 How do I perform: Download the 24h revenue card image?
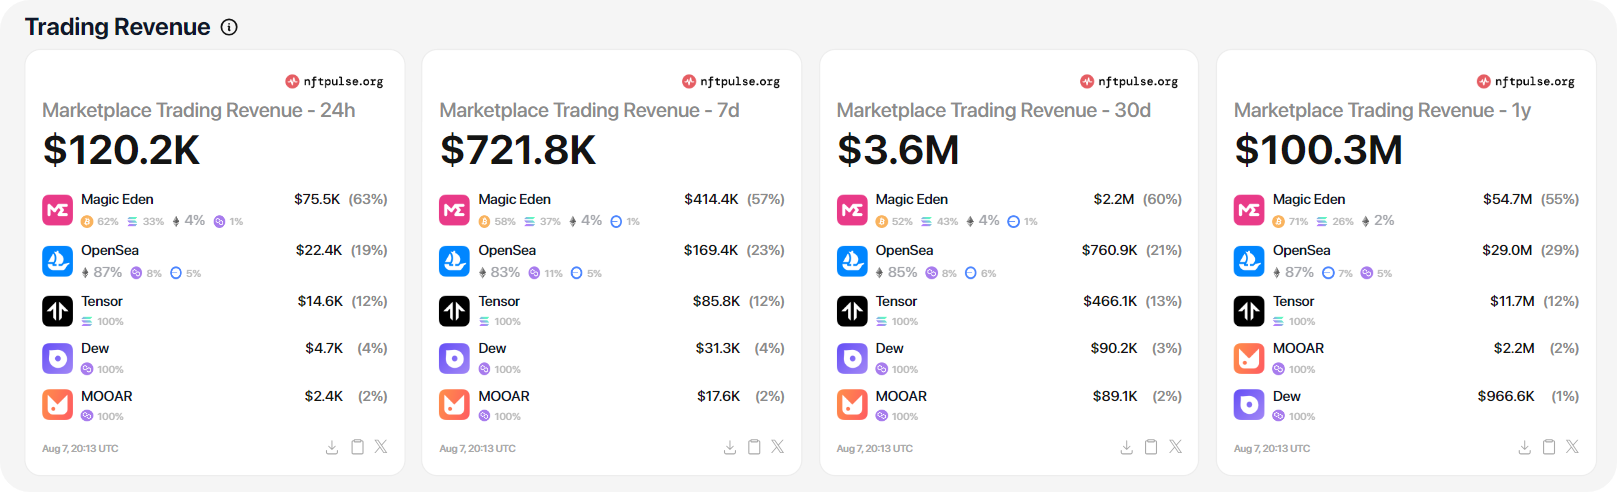(x=332, y=447)
